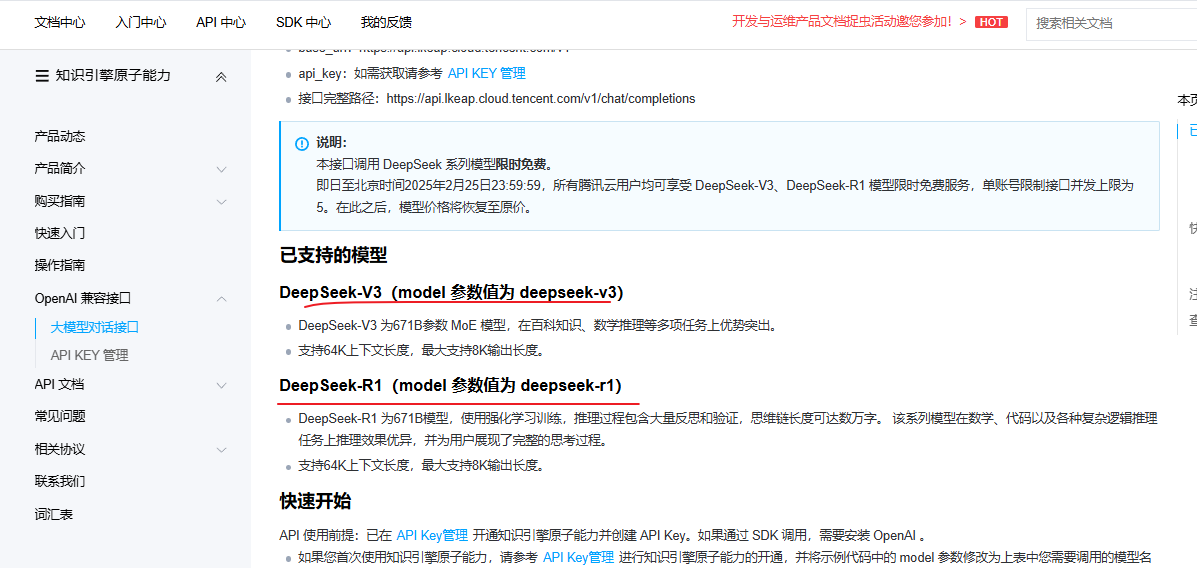Viewport: 1197px width, 568px height.
Task: Collapse the OpenAI 兼容接口 chevron
Action: [221, 299]
